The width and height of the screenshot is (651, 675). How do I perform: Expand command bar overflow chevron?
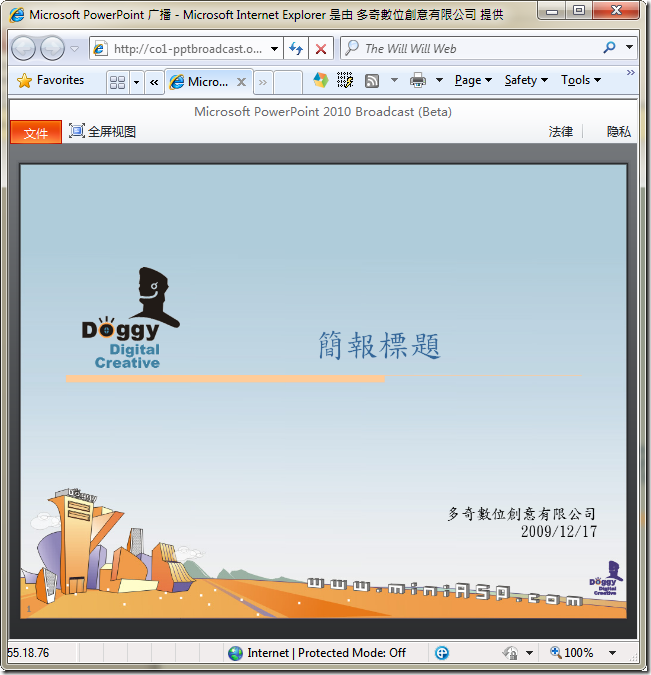coord(630,72)
